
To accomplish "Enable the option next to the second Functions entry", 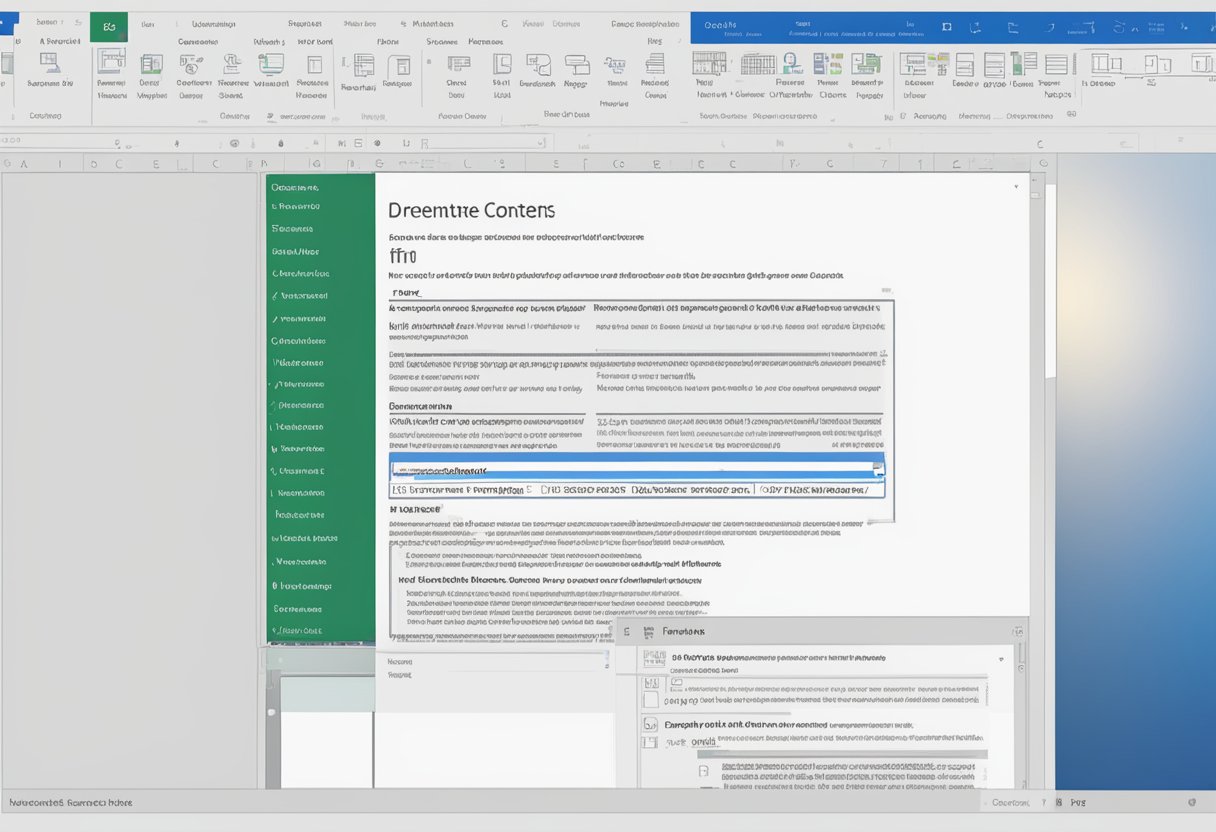I will pyautogui.click(x=653, y=700).
